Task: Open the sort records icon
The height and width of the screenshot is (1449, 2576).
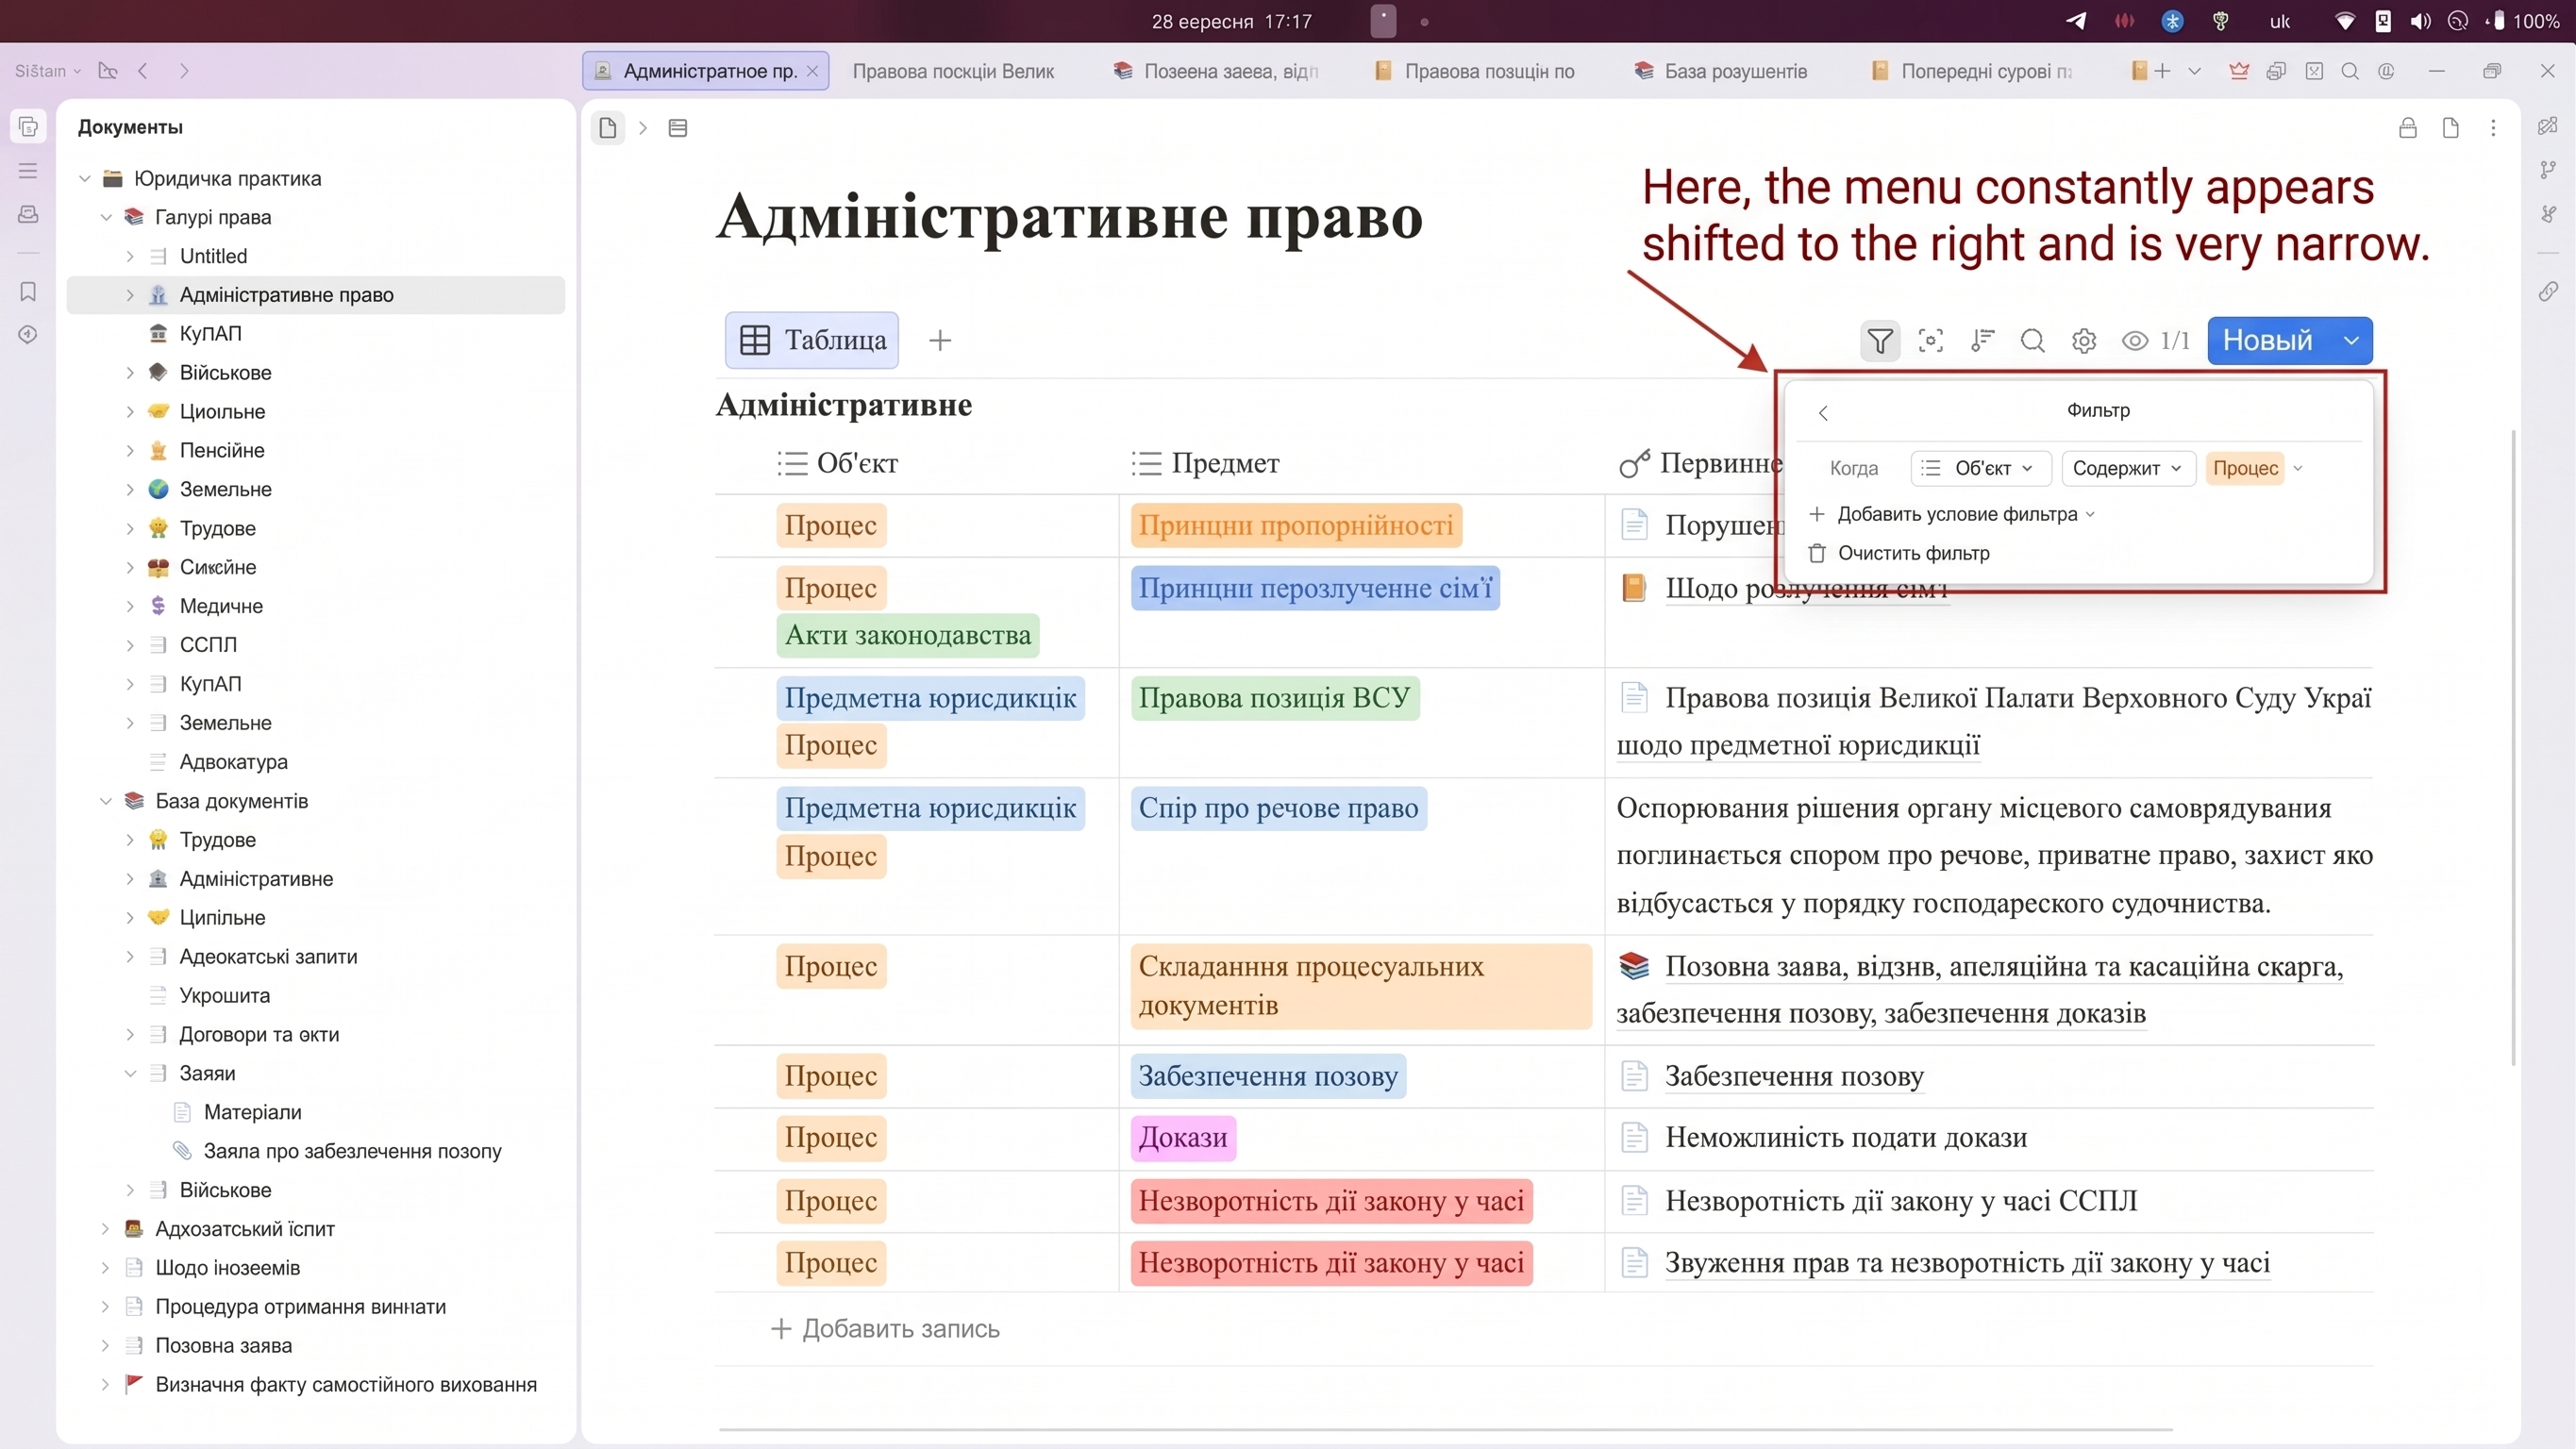Action: (x=1982, y=341)
